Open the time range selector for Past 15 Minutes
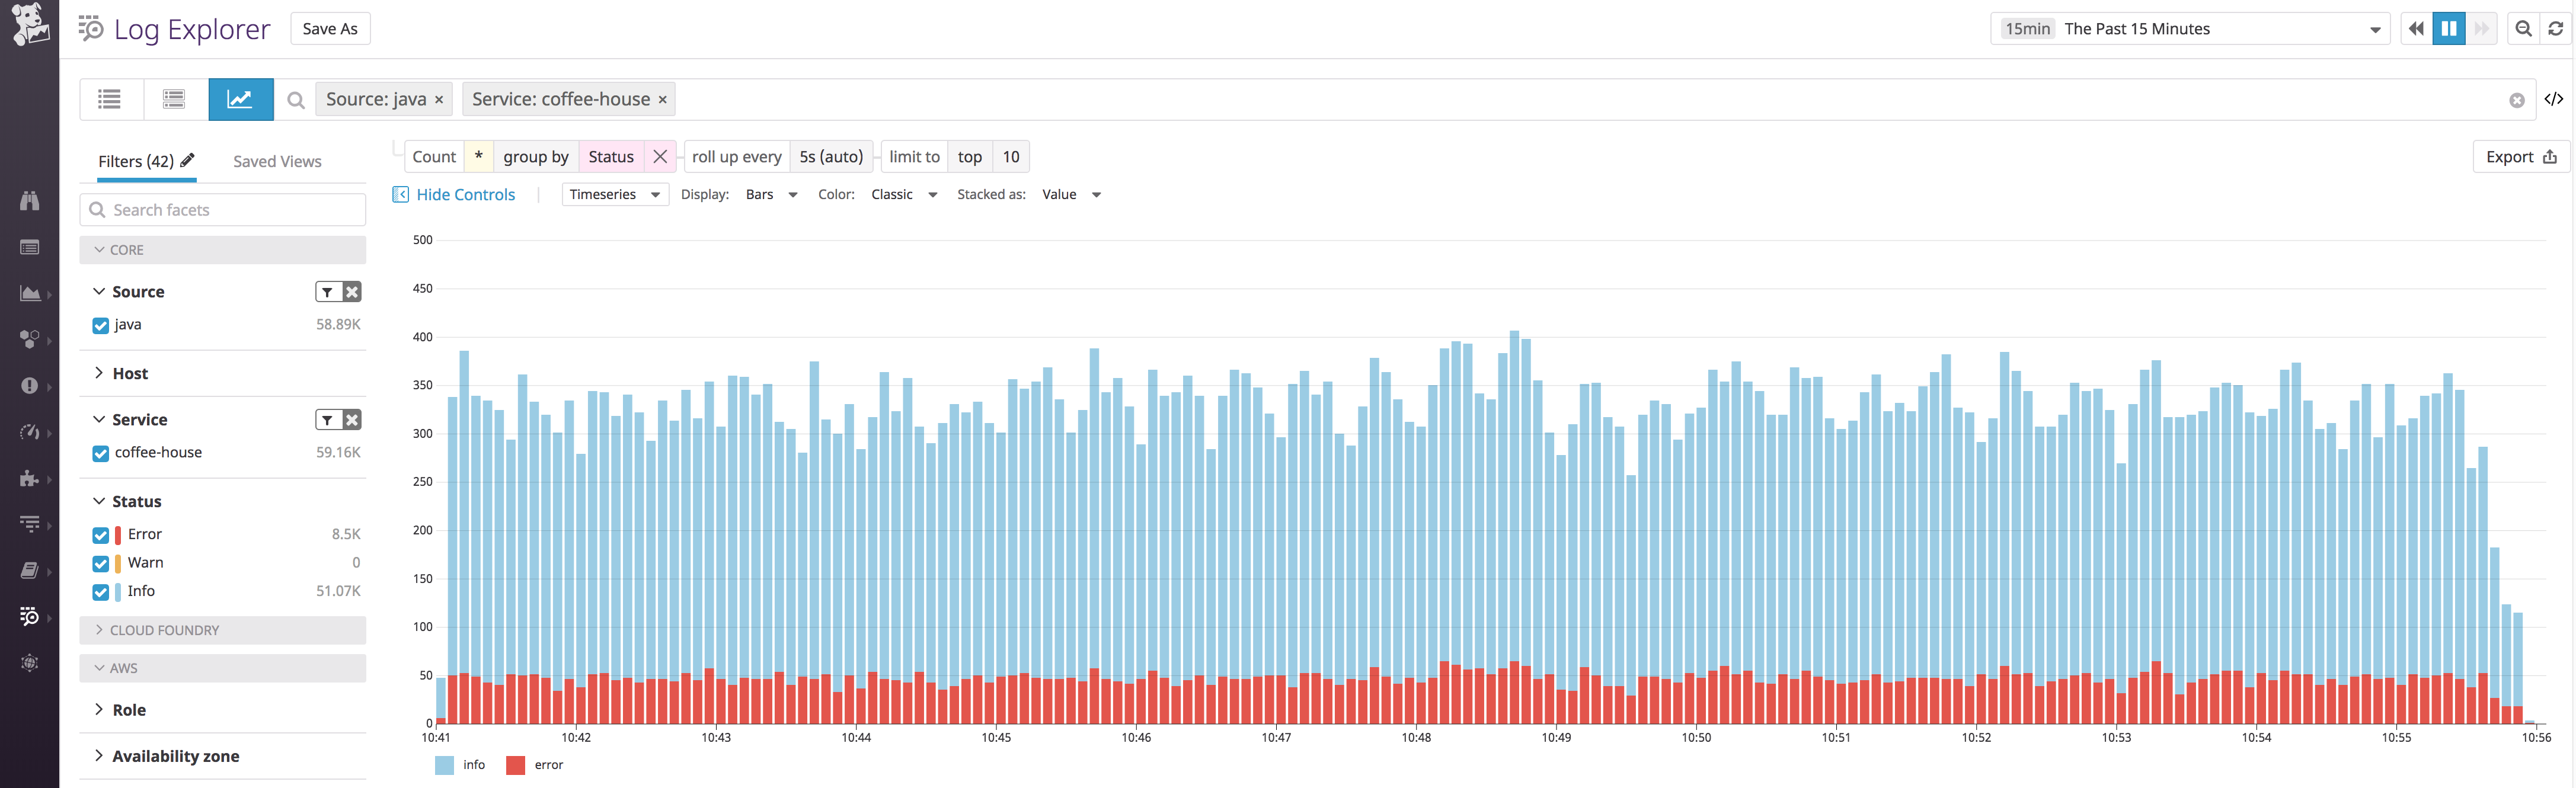The image size is (2576, 788). pyautogui.click(x=2190, y=28)
